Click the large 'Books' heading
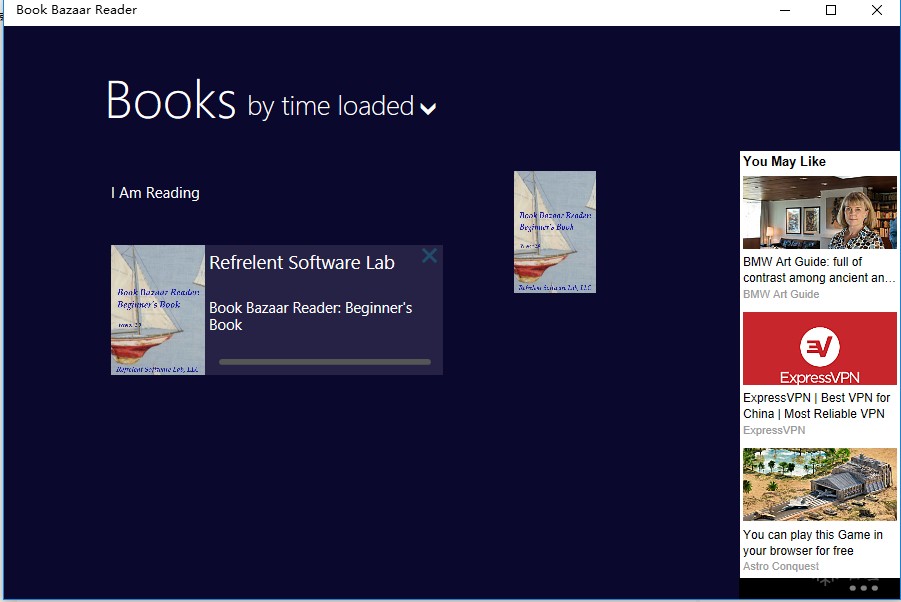The height and width of the screenshot is (602, 901). coord(171,100)
